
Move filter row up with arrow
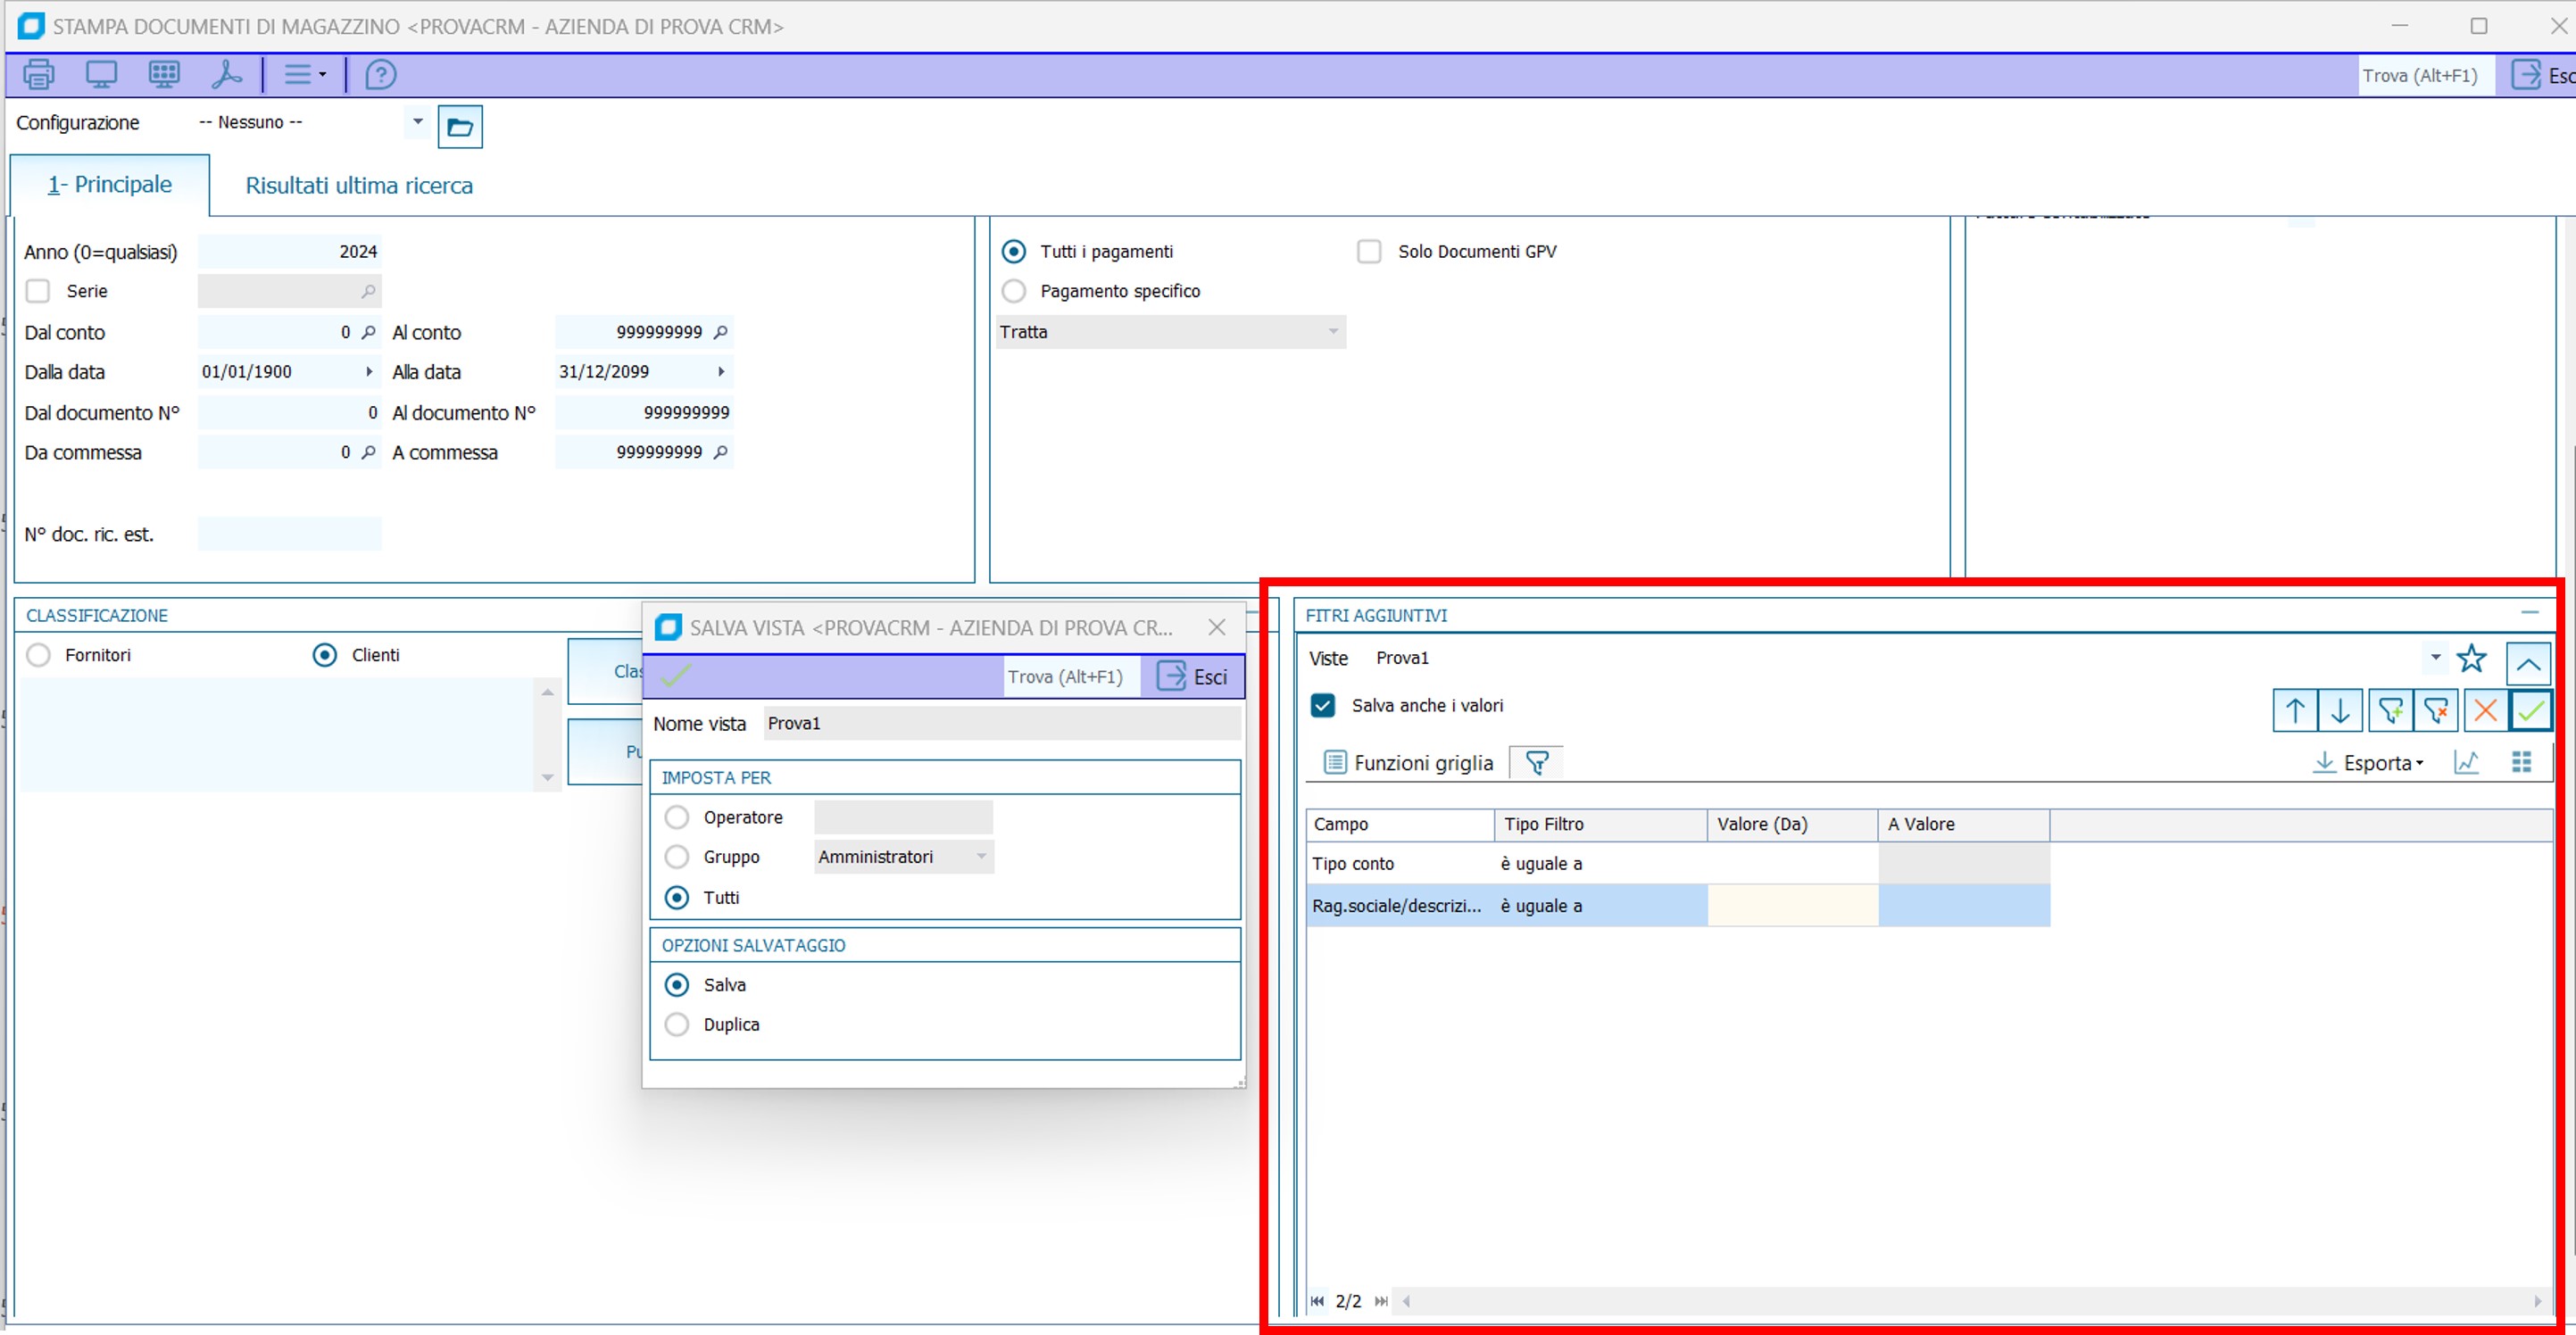click(2295, 711)
